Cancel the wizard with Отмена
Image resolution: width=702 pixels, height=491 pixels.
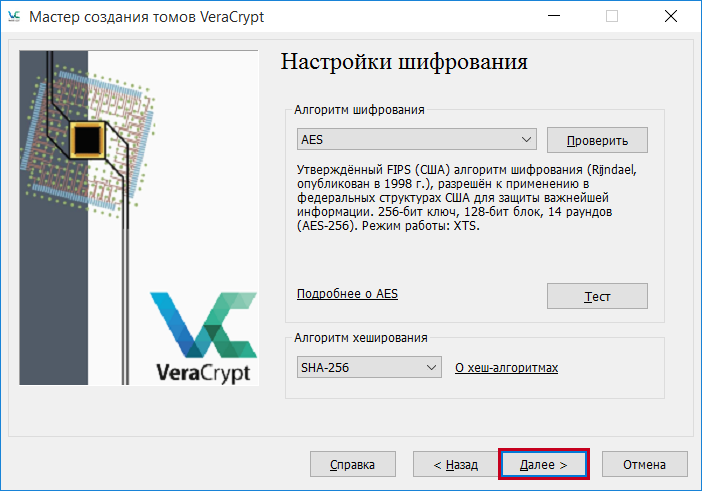[643, 465]
